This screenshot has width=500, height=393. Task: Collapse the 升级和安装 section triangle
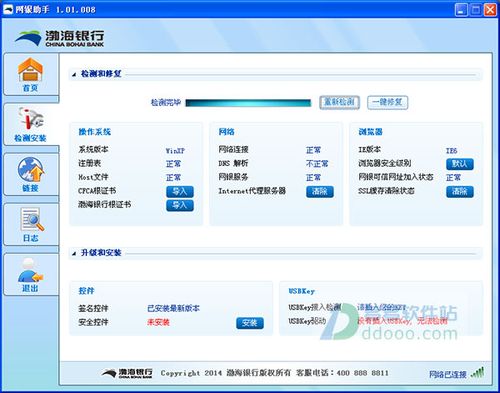(74, 254)
